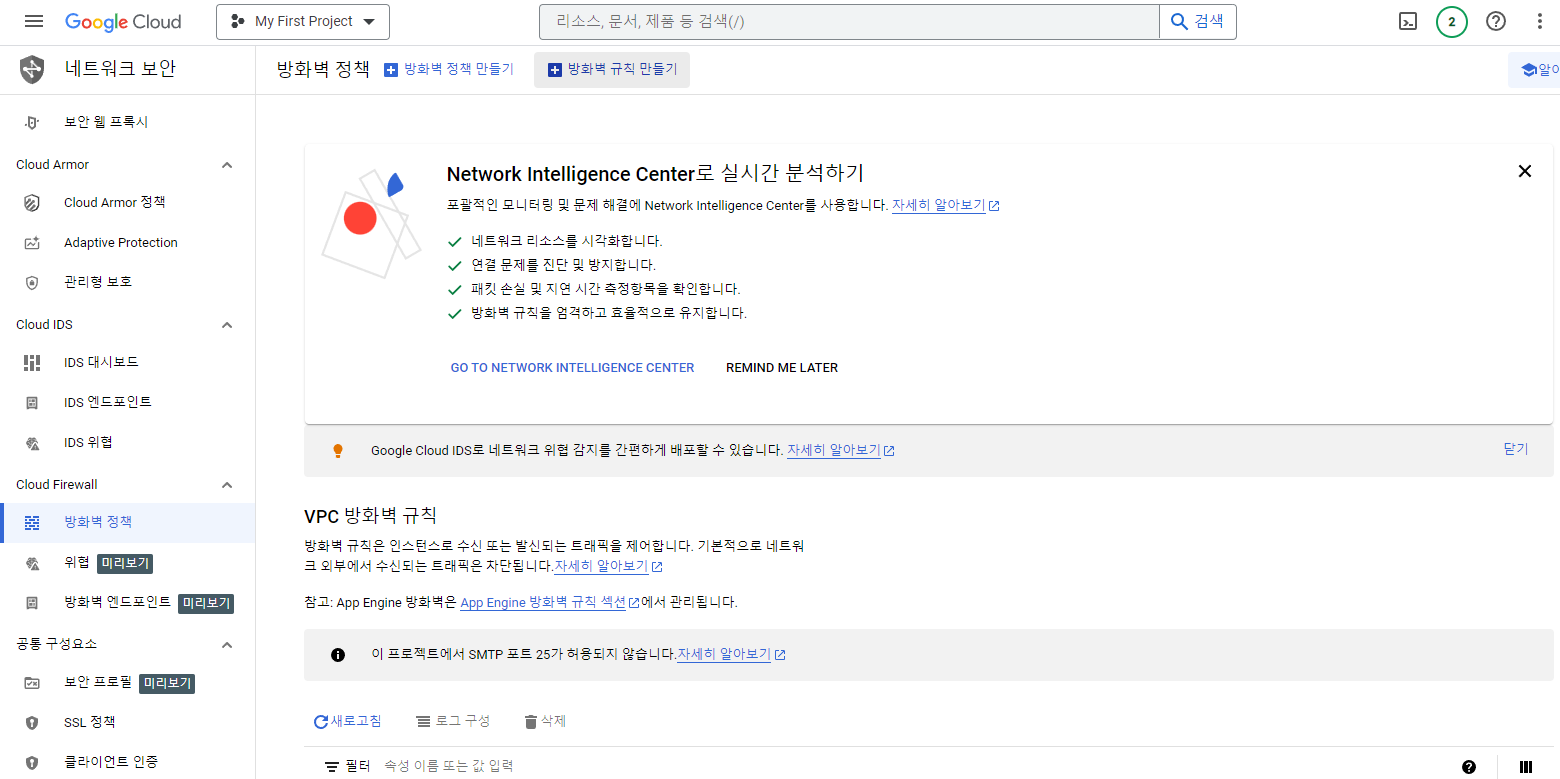Screen dimensions: 1560x779
Task: Open the My First Project selector
Action: [x=303, y=21]
